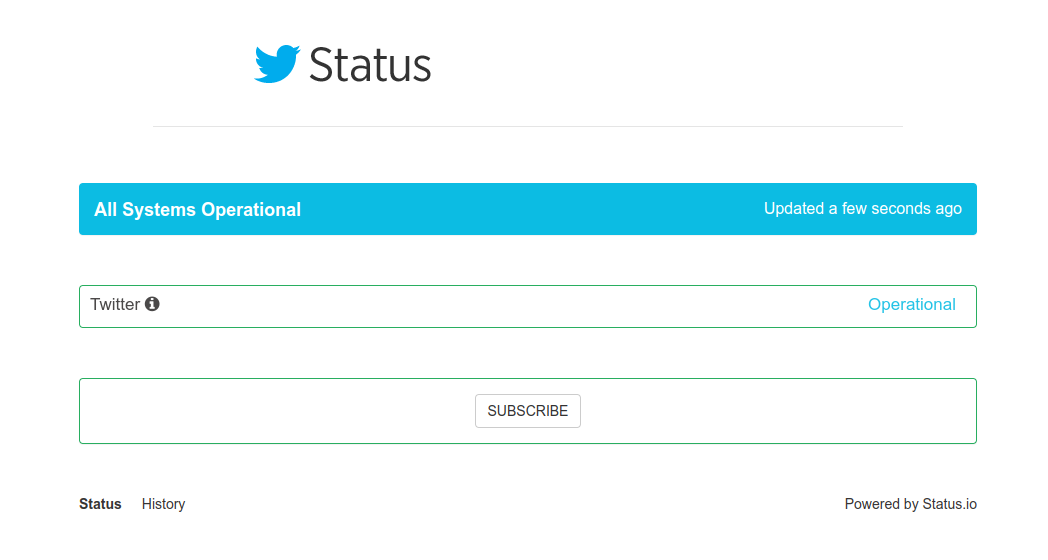Click the empty area right of SUBSCRIBE
This screenshot has width=1048, height=560.
click(x=780, y=411)
